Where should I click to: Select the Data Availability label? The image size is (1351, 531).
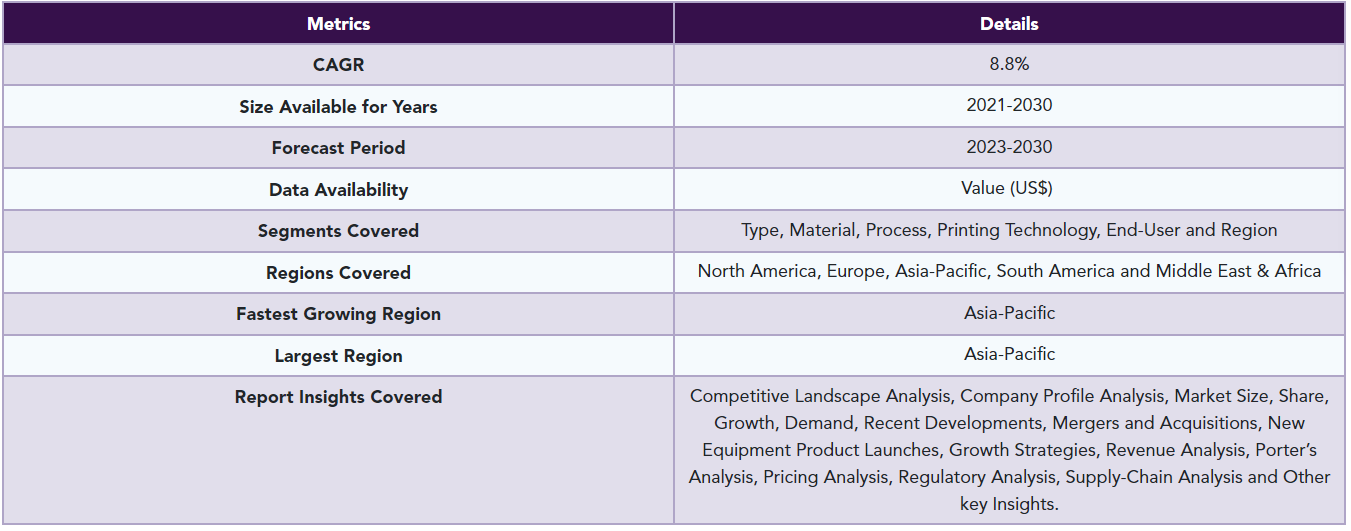tap(338, 190)
